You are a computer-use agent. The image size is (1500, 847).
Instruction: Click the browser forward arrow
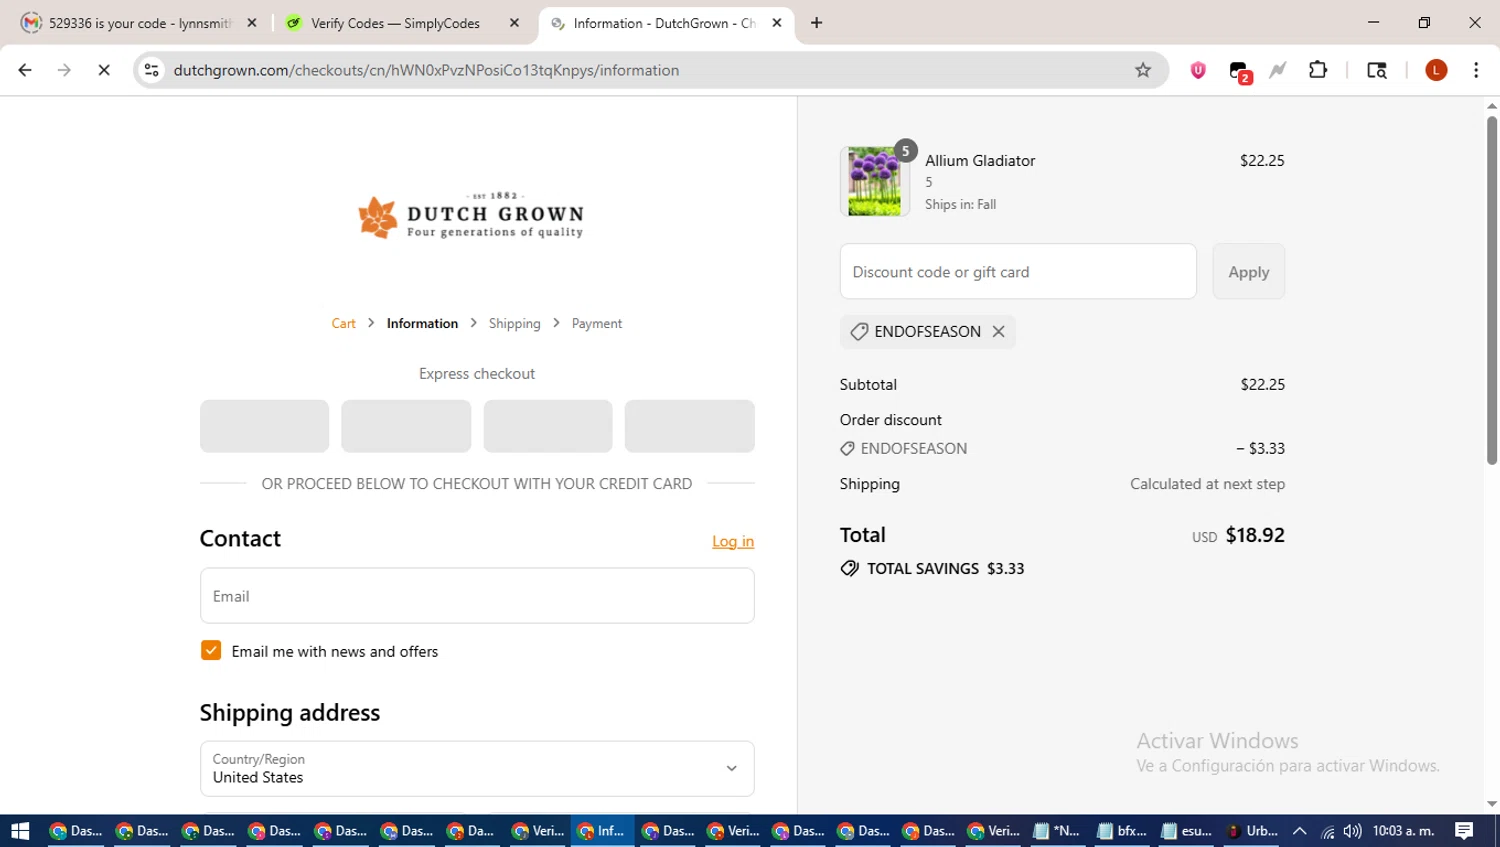64,70
